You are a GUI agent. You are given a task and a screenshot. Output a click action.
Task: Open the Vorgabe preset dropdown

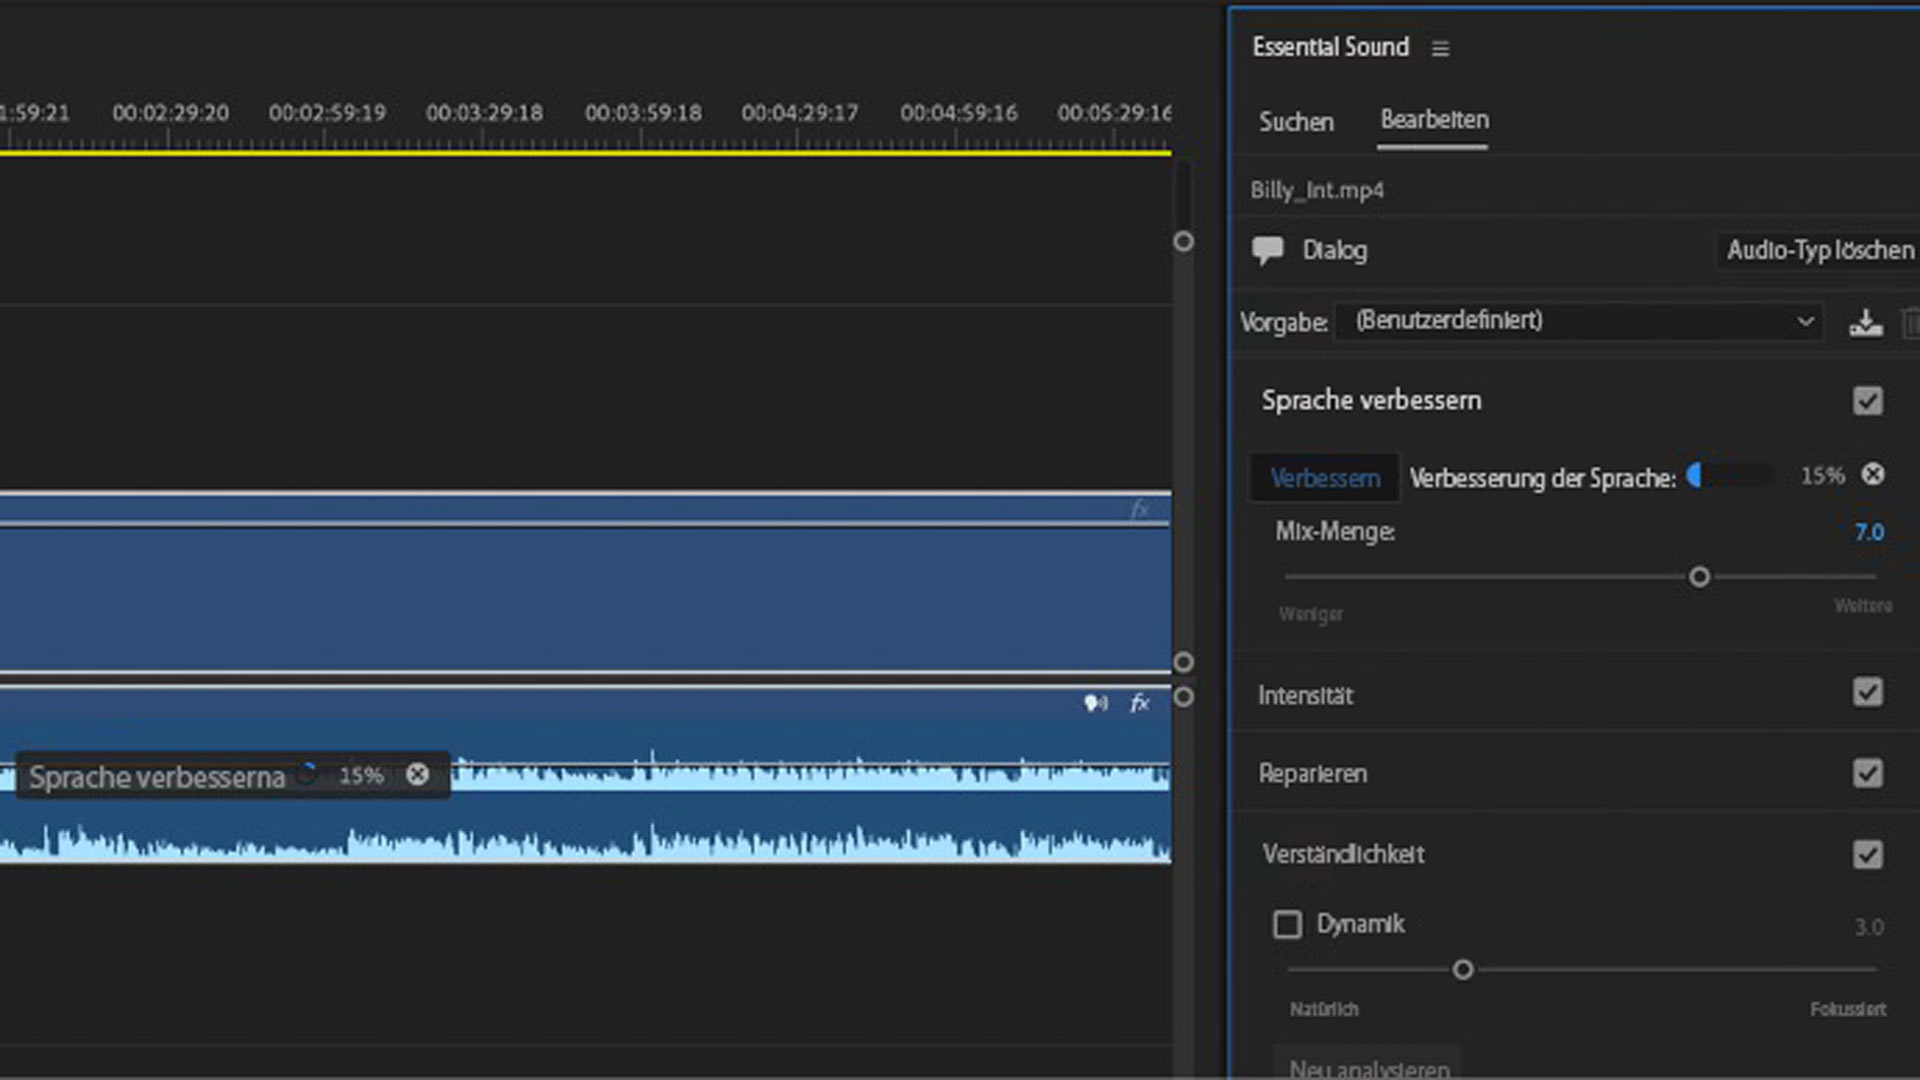click(x=1579, y=321)
